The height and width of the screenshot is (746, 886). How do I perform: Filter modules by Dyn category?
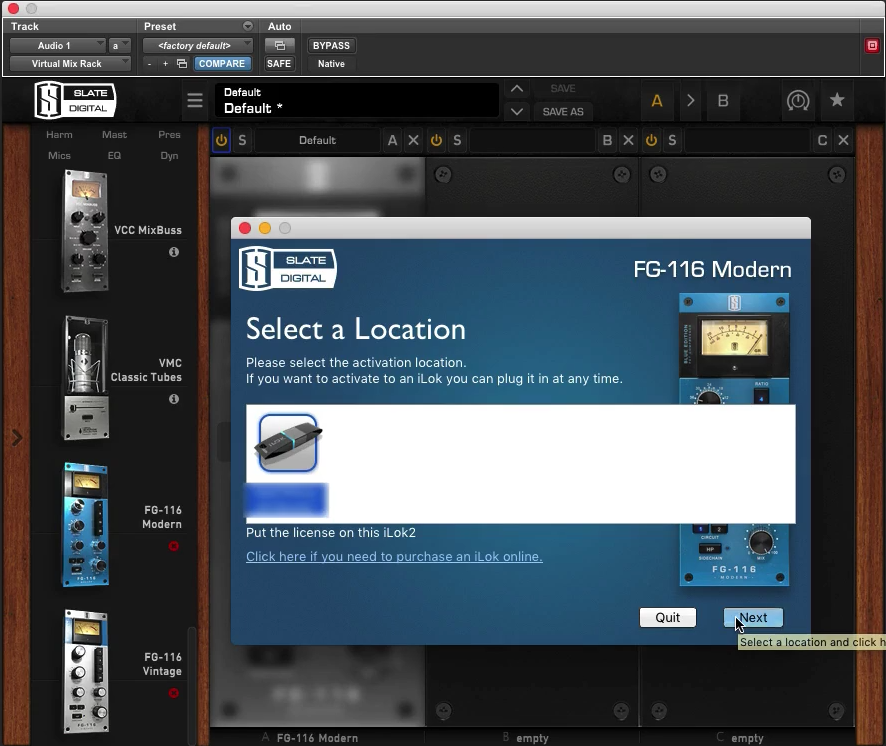pos(169,155)
